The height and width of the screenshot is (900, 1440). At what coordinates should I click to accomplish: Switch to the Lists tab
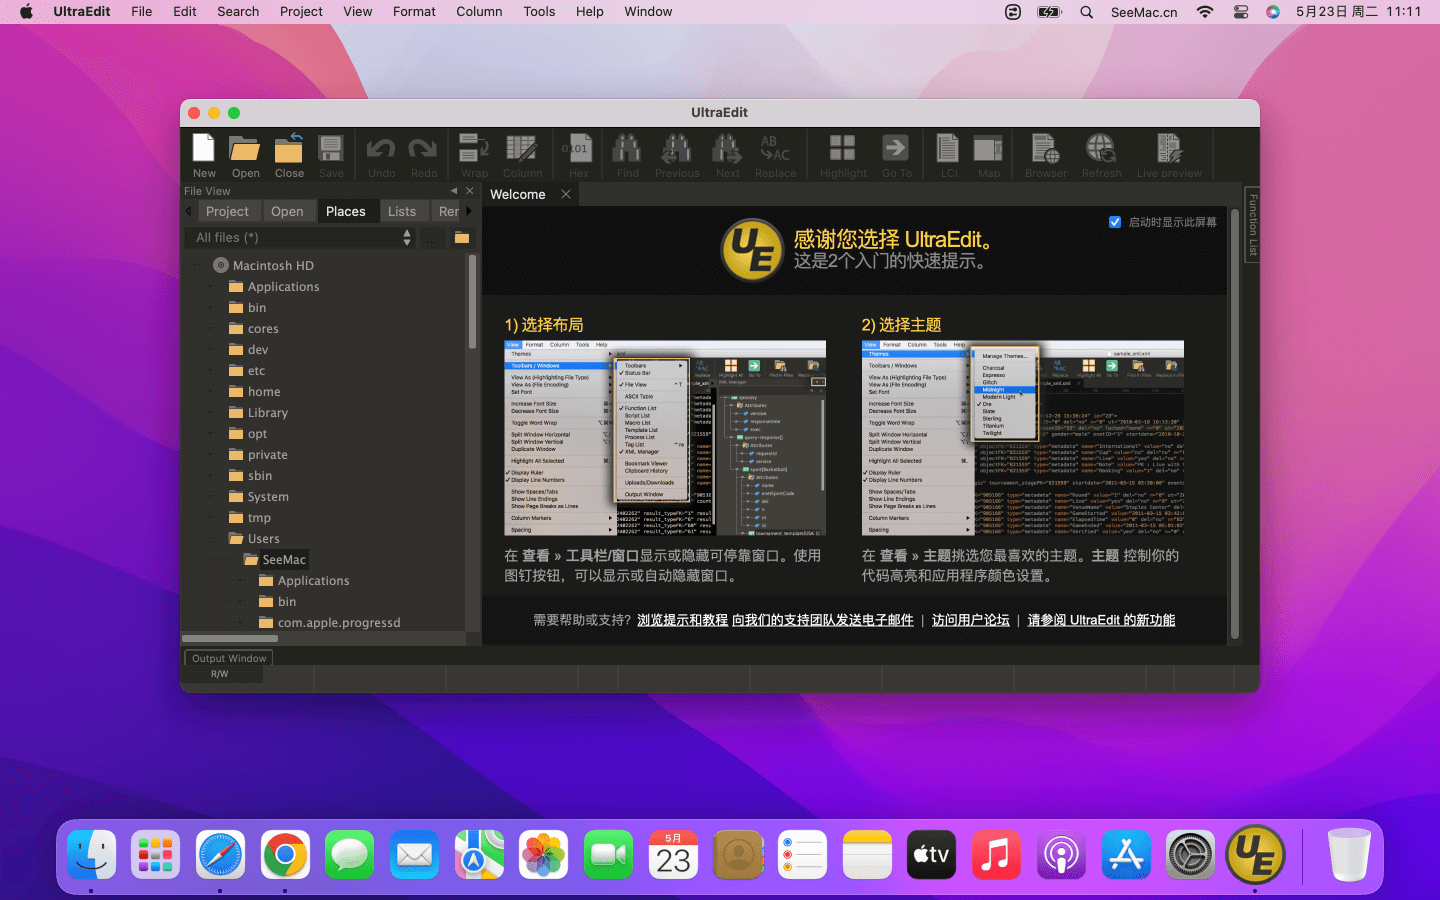pyautogui.click(x=401, y=211)
